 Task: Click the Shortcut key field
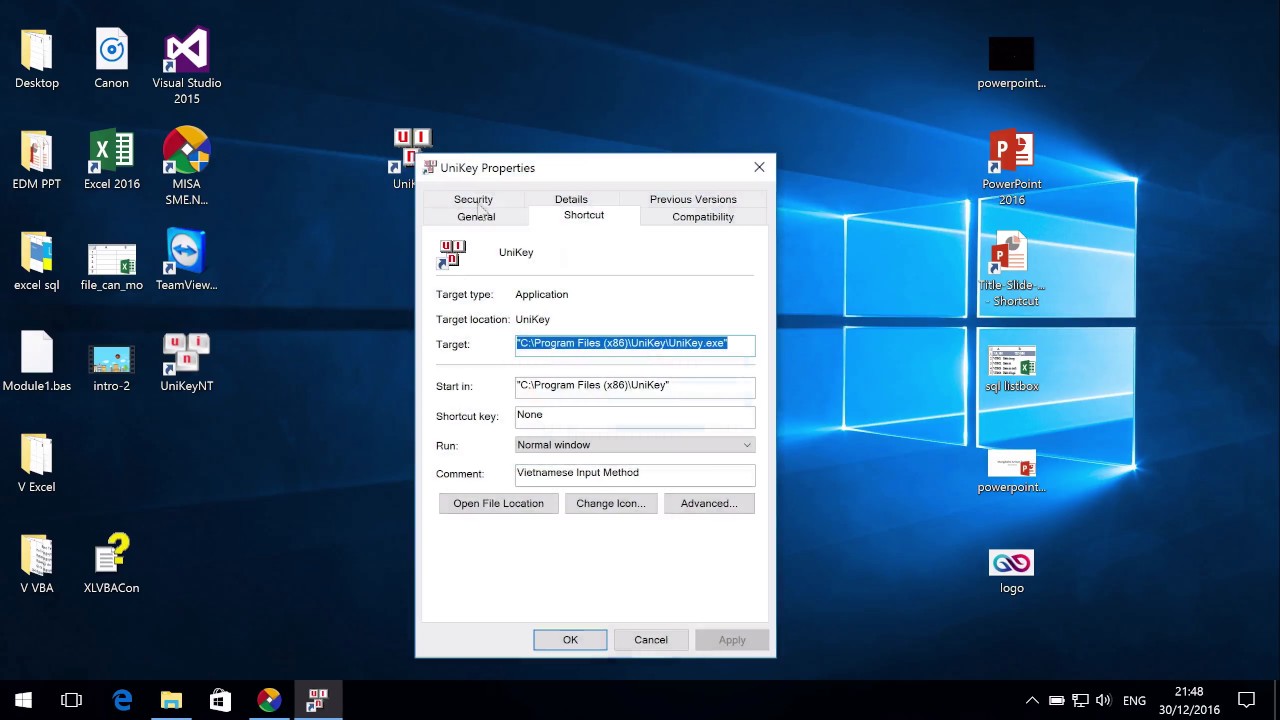point(635,416)
